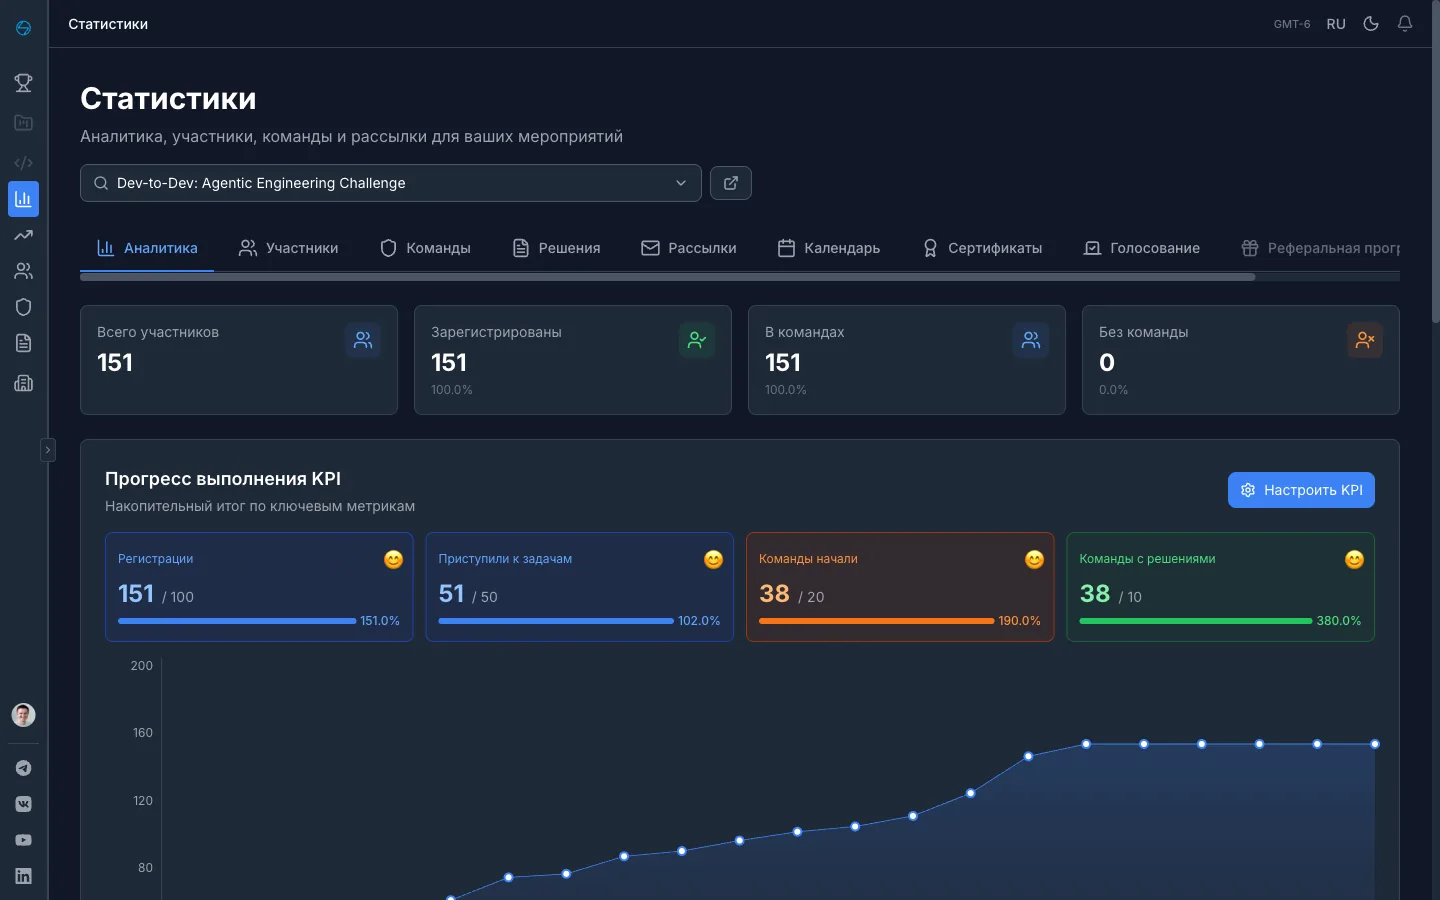This screenshot has width=1440, height=900.
Task: Open the Telegram link icon
Action: click(x=23, y=768)
